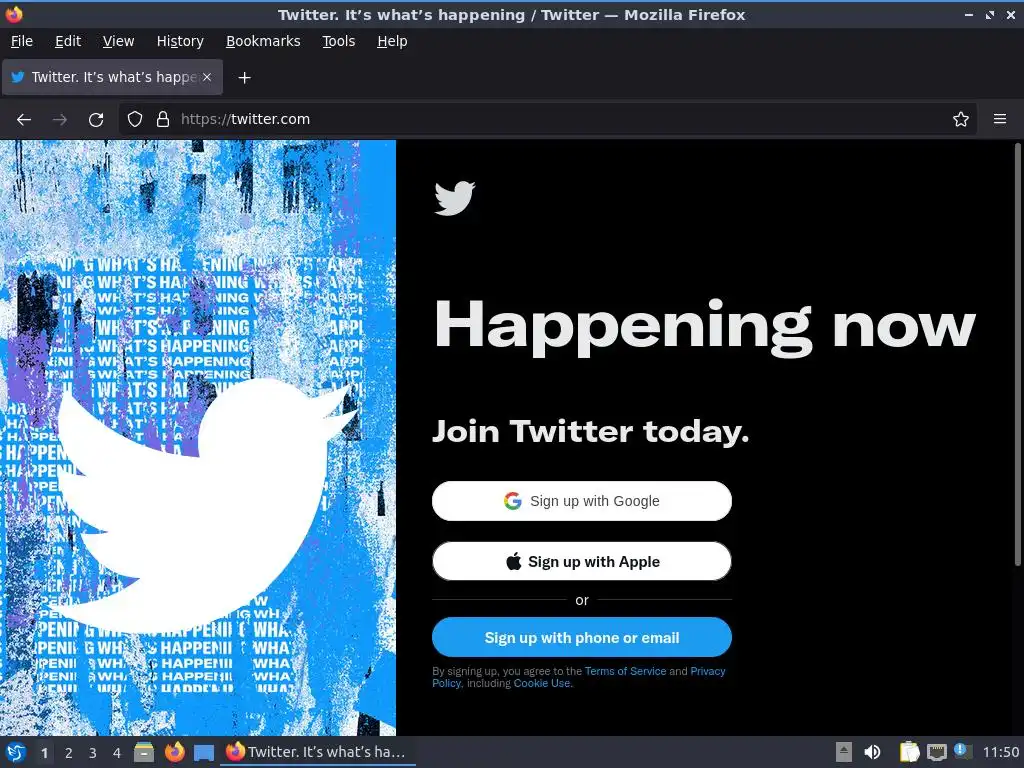The height and width of the screenshot is (768, 1024).
Task: Minimize the Firefox window
Action: (969, 14)
